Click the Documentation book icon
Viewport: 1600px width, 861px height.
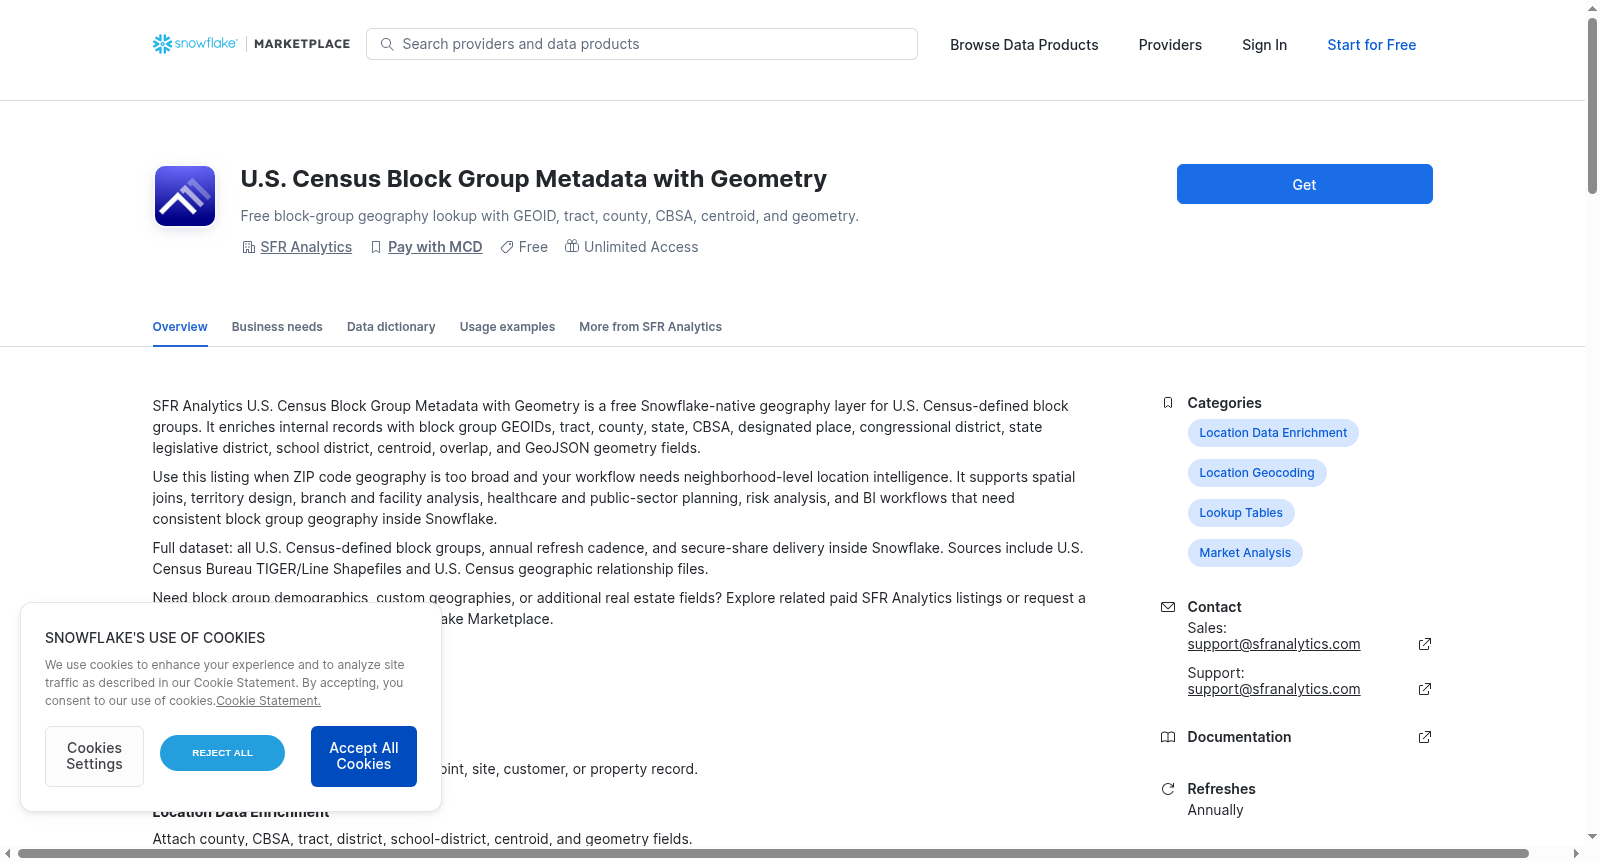1168,737
